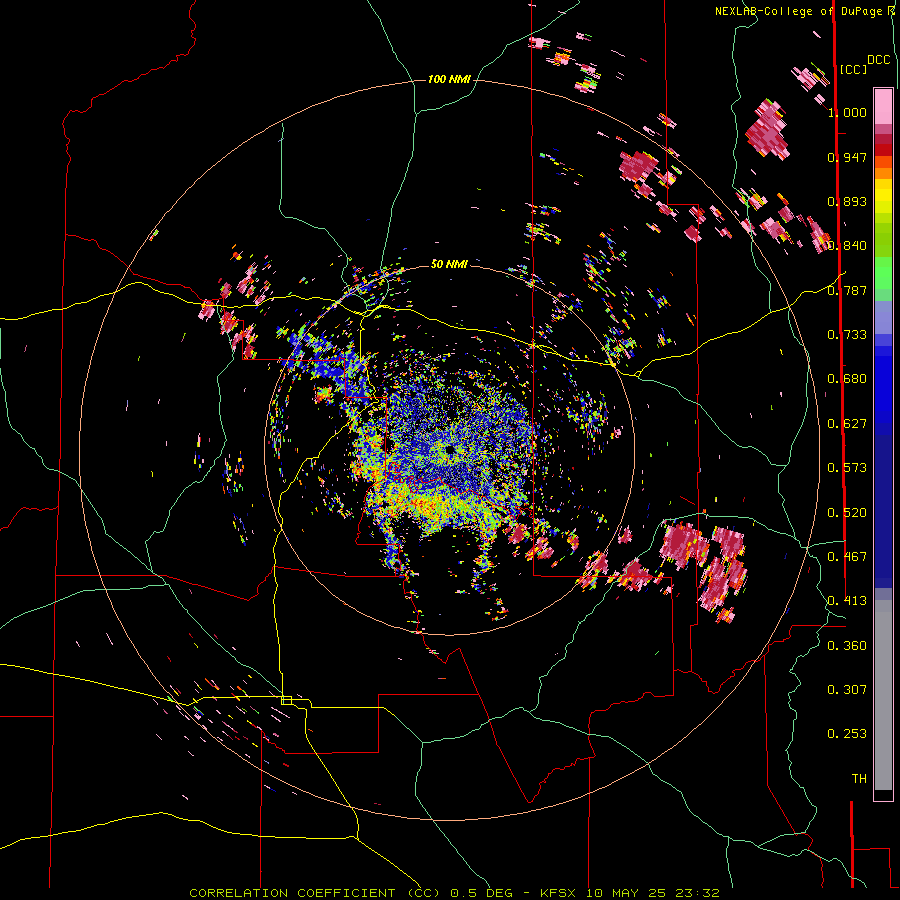Image resolution: width=900 pixels, height=900 pixels.
Task: Select the 0.840 legend value
Action: point(847,246)
